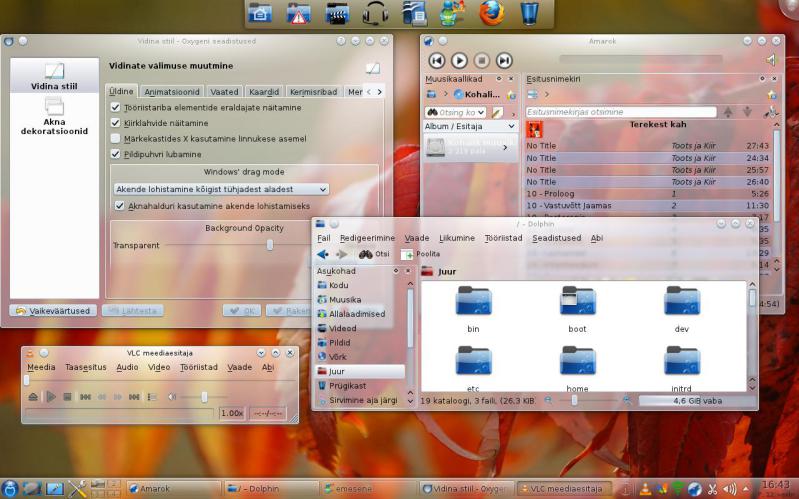This screenshot has height=499, width=799.
Task: Switch to the Animatsioonid tab
Action: [171, 92]
